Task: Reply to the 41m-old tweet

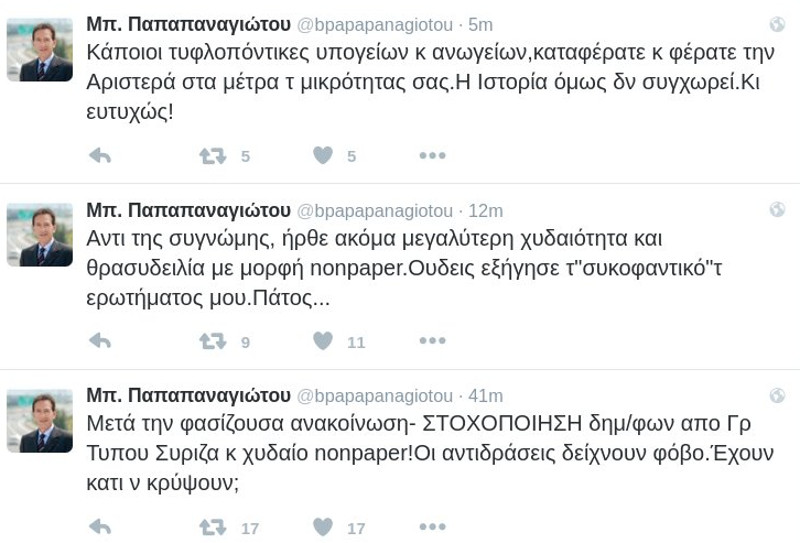Action: [x=100, y=527]
